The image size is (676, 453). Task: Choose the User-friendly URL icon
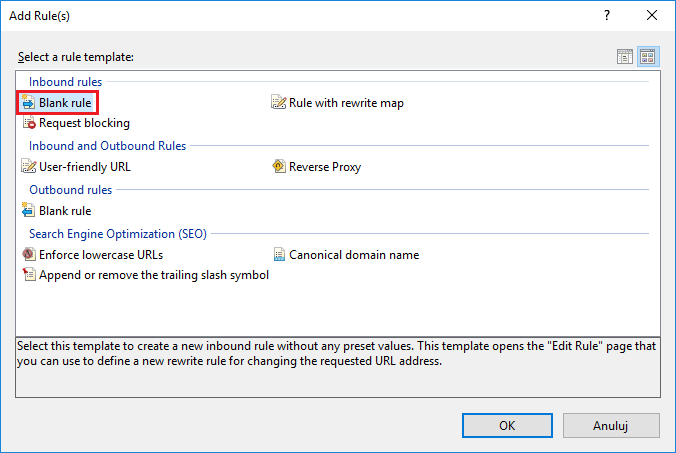point(29,167)
